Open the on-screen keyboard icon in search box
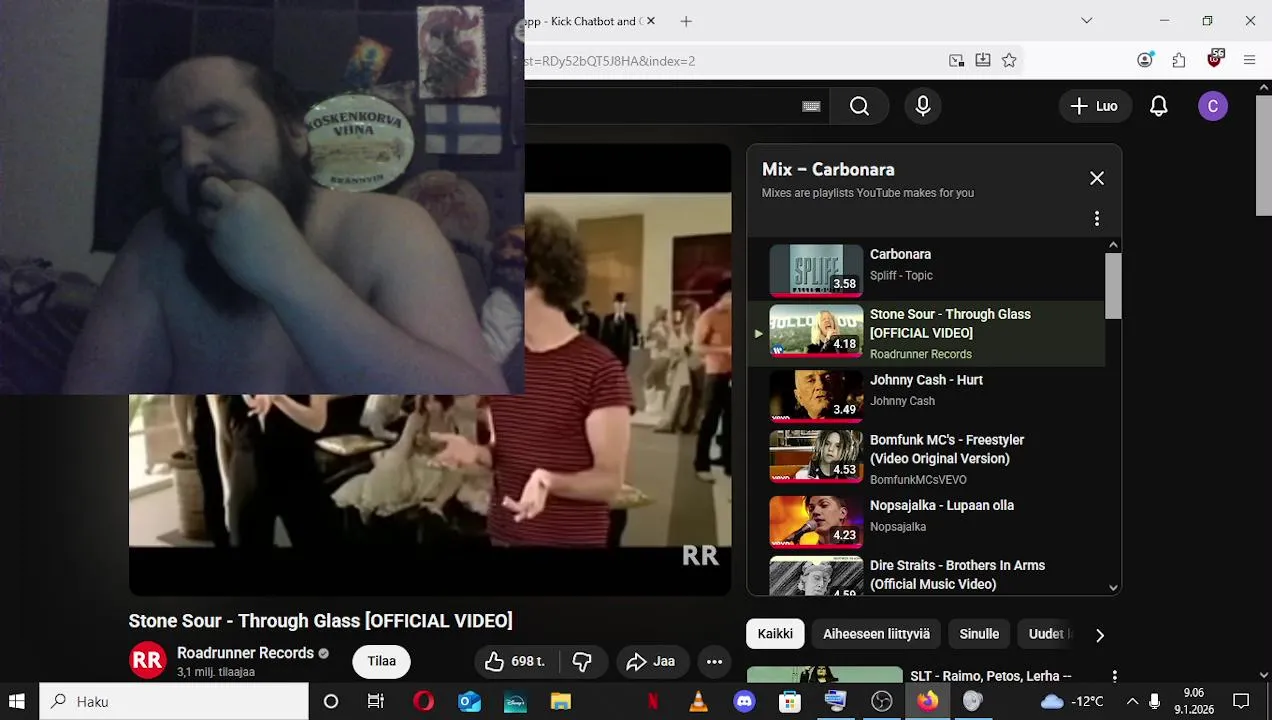Screen dimensions: 1272x720 (811, 106)
